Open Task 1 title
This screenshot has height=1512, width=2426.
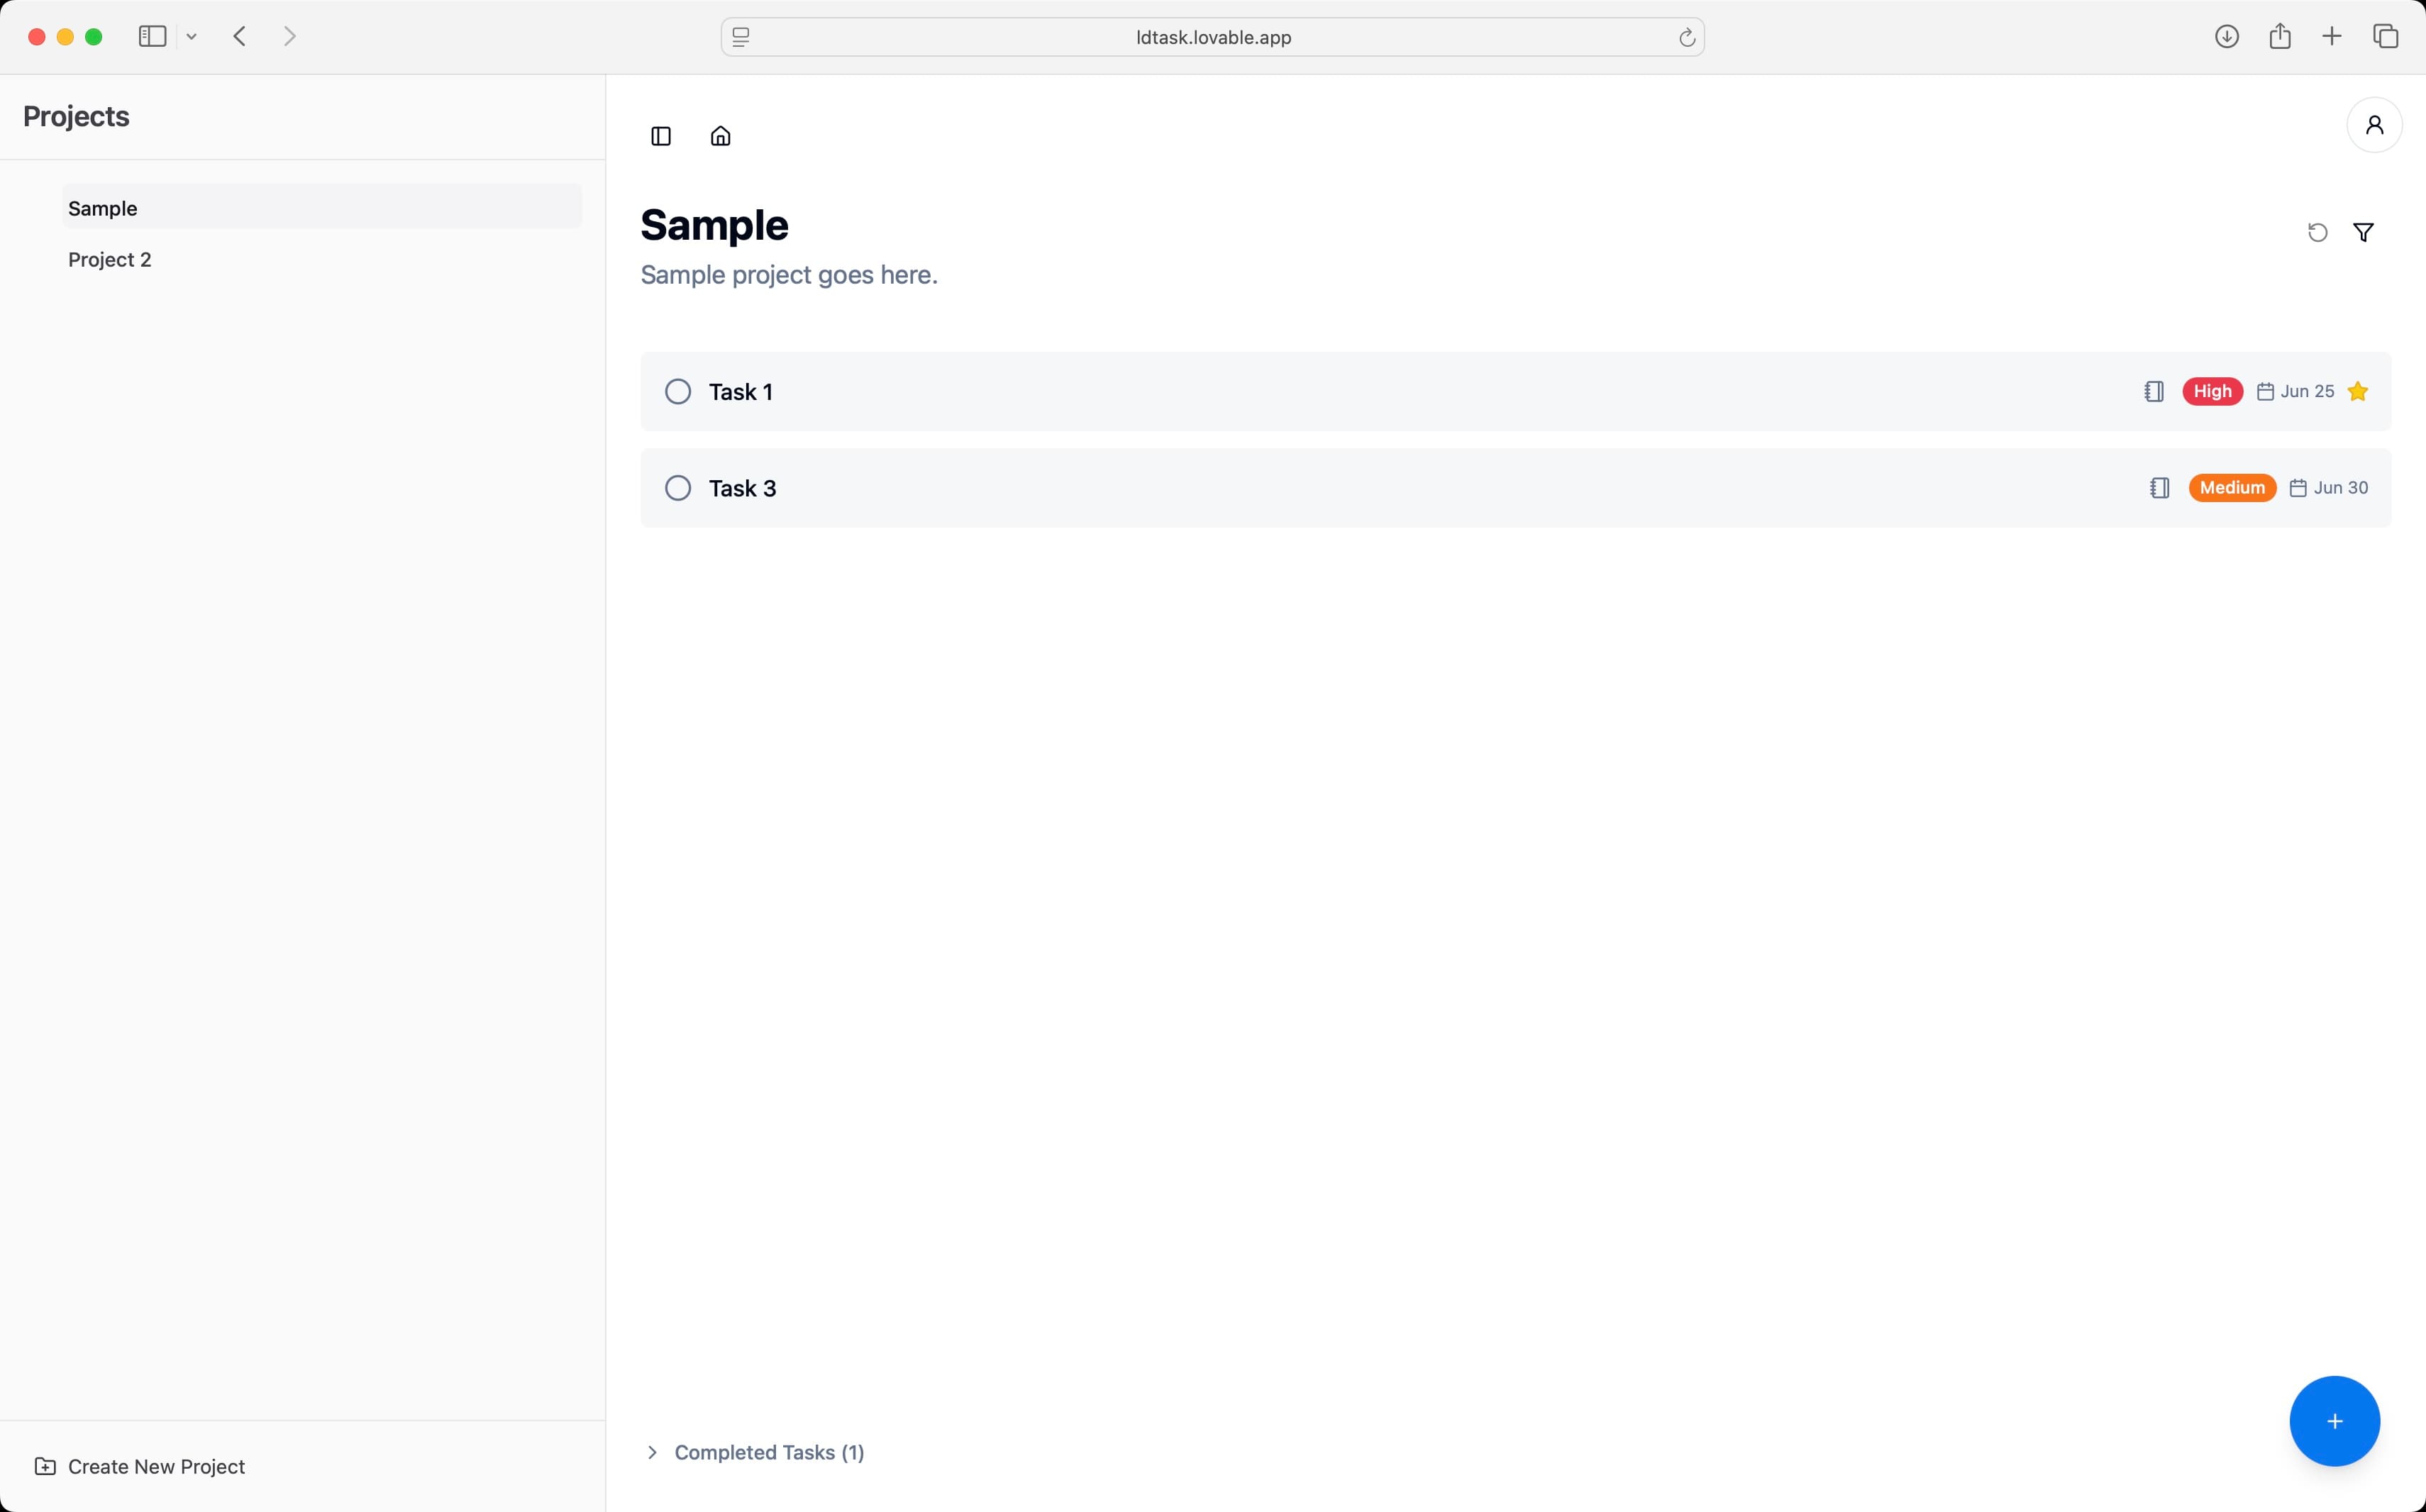tap(740, 392)
